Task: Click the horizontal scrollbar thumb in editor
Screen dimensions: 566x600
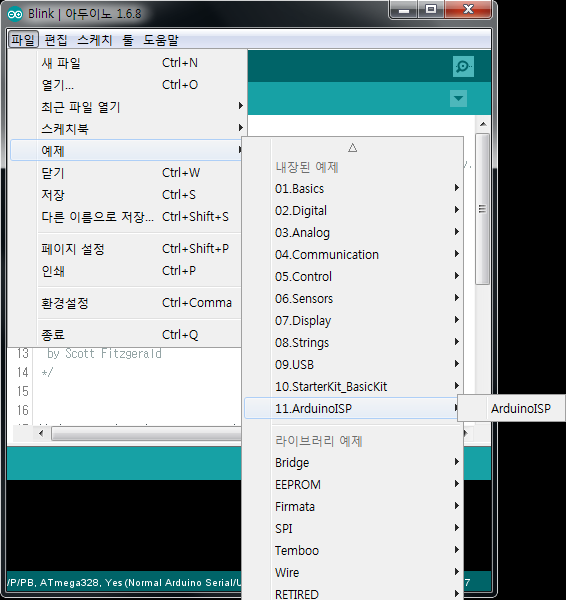Action: point(147,434)
